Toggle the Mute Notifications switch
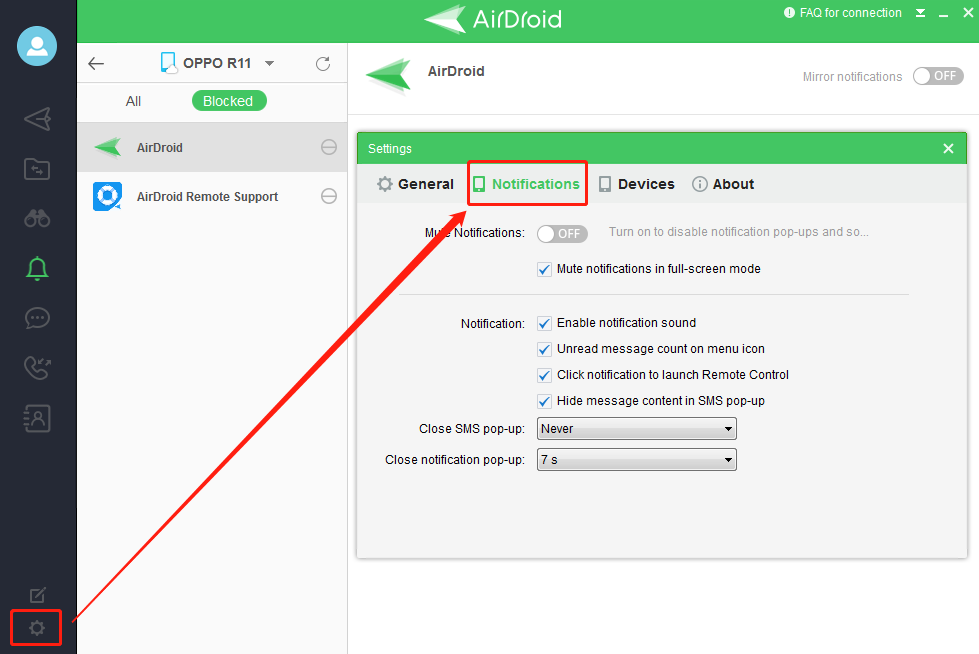Image resolution: width=979 pixels, height=654 pixels. click(562, 233)
